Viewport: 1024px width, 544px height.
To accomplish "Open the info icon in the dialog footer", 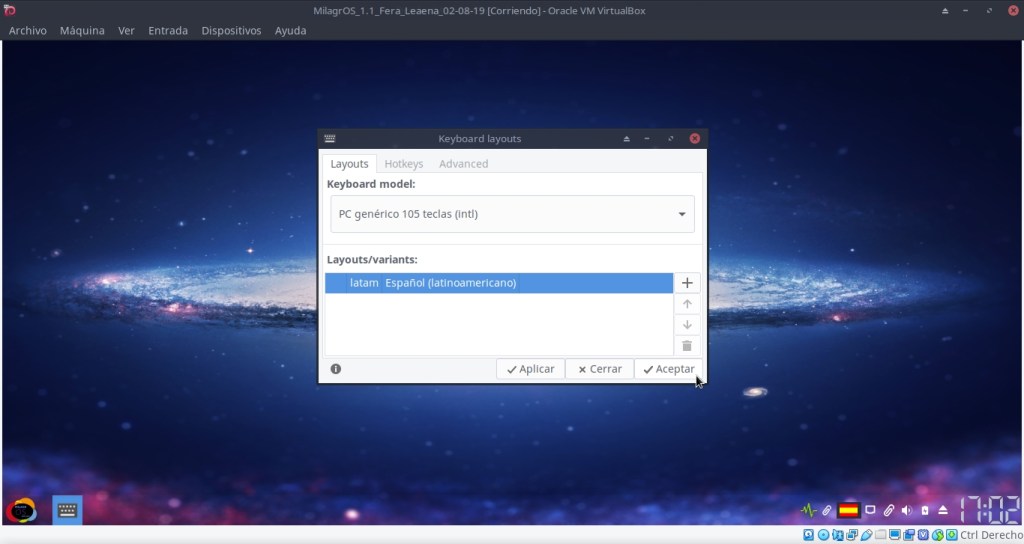I will pos(336,369).
